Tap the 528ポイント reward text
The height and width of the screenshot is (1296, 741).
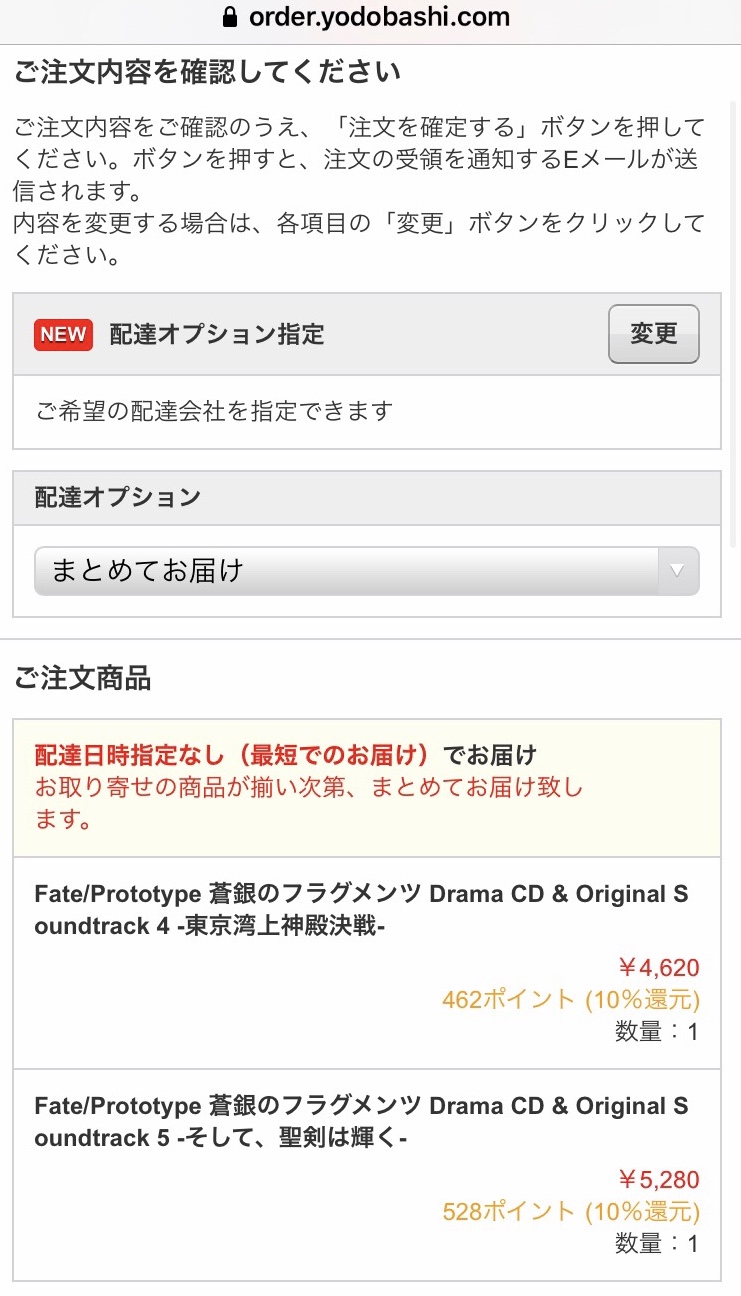pyautogui.click(x=570, y=1211)
